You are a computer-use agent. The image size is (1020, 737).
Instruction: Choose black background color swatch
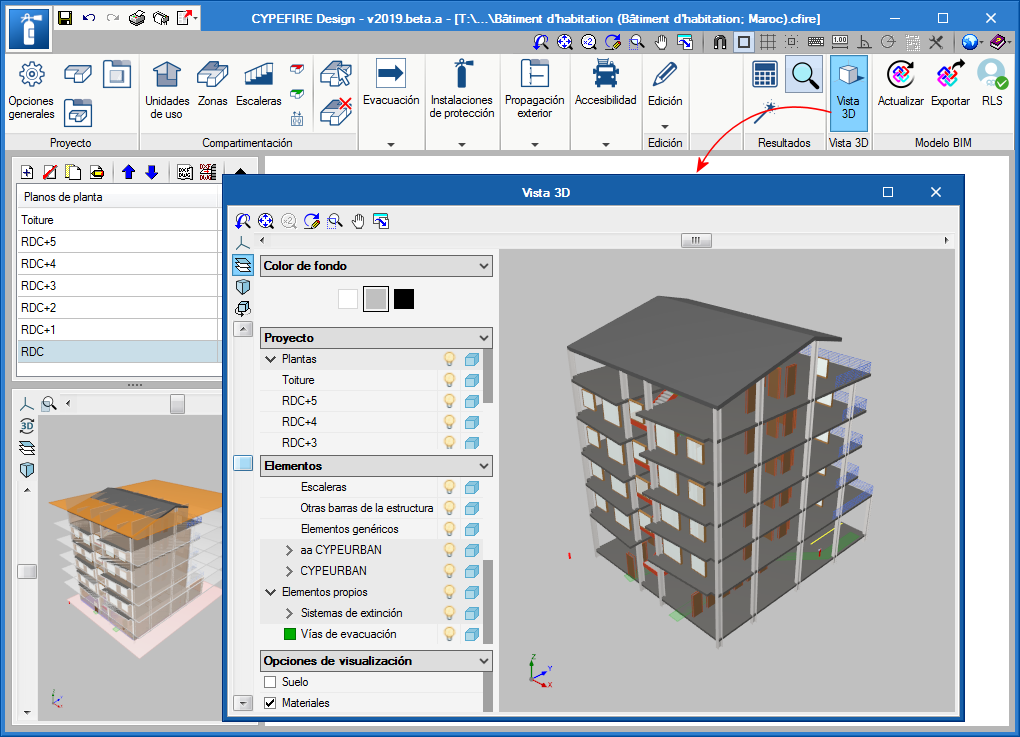[404, 299]
